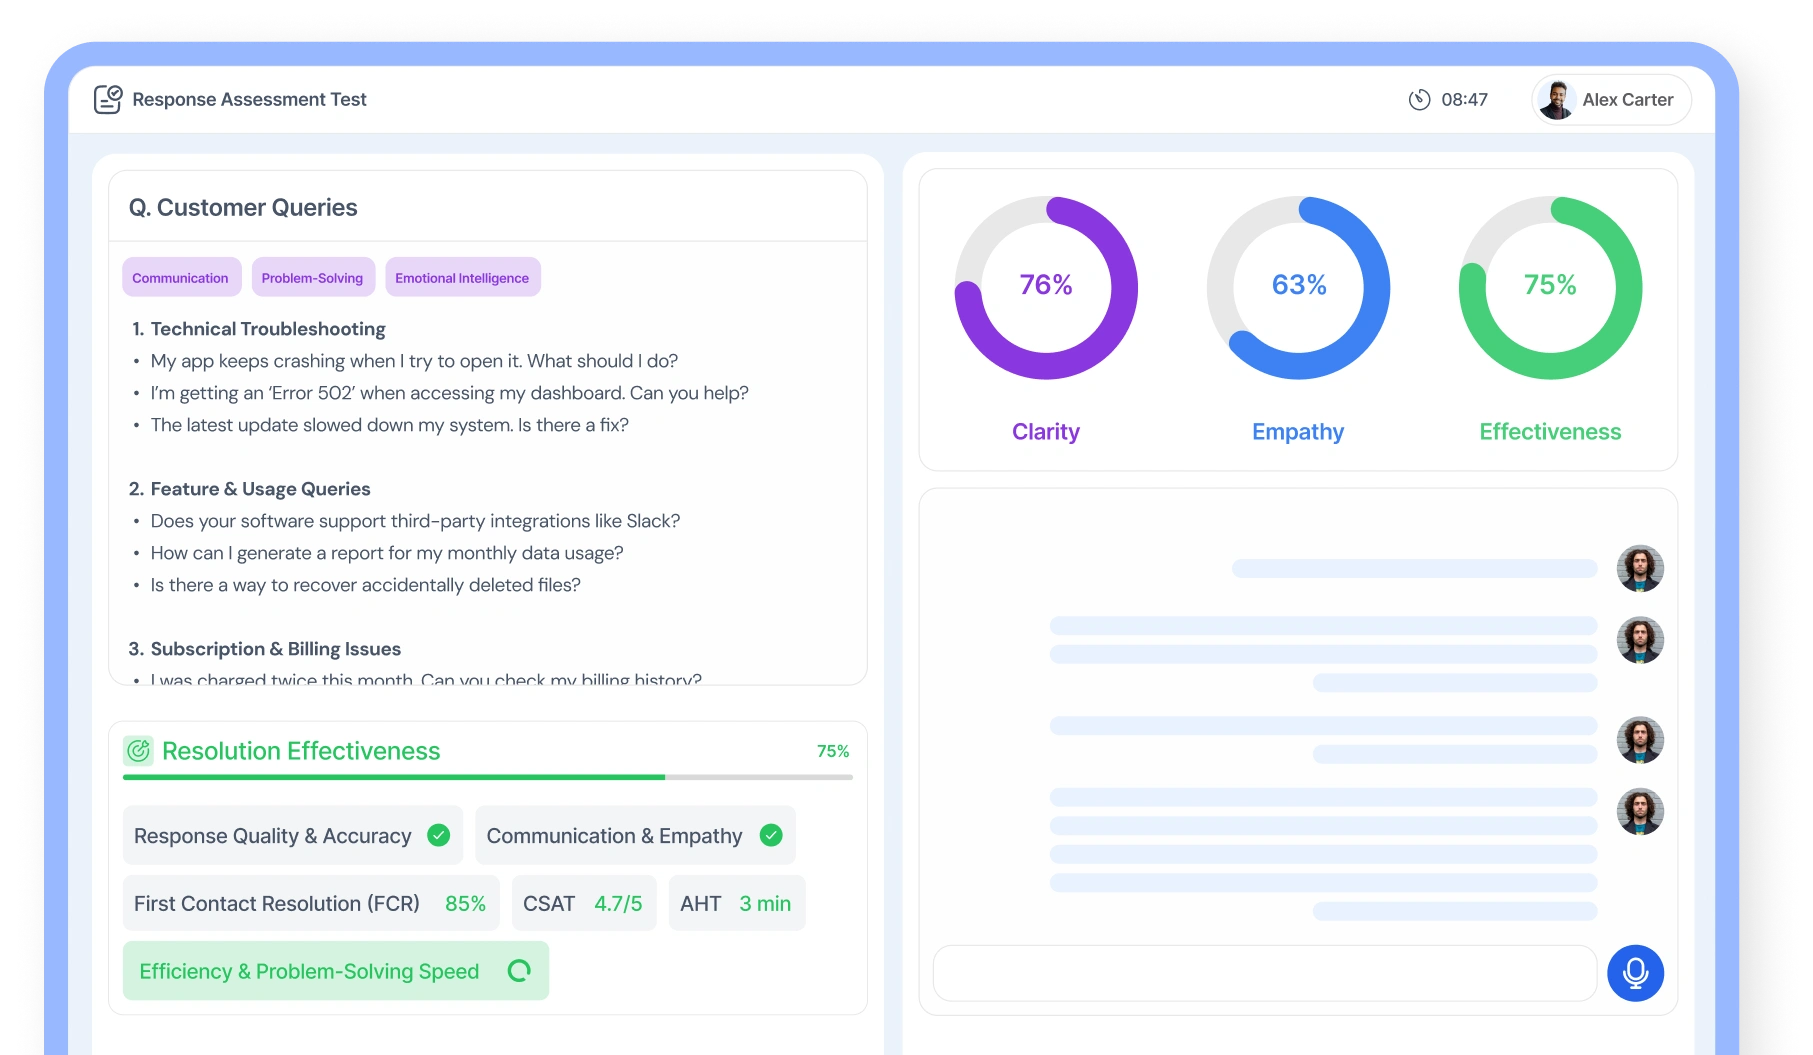
Task: Click the Response Assessment Test clipboard icon
Action: tap(108, 99)
